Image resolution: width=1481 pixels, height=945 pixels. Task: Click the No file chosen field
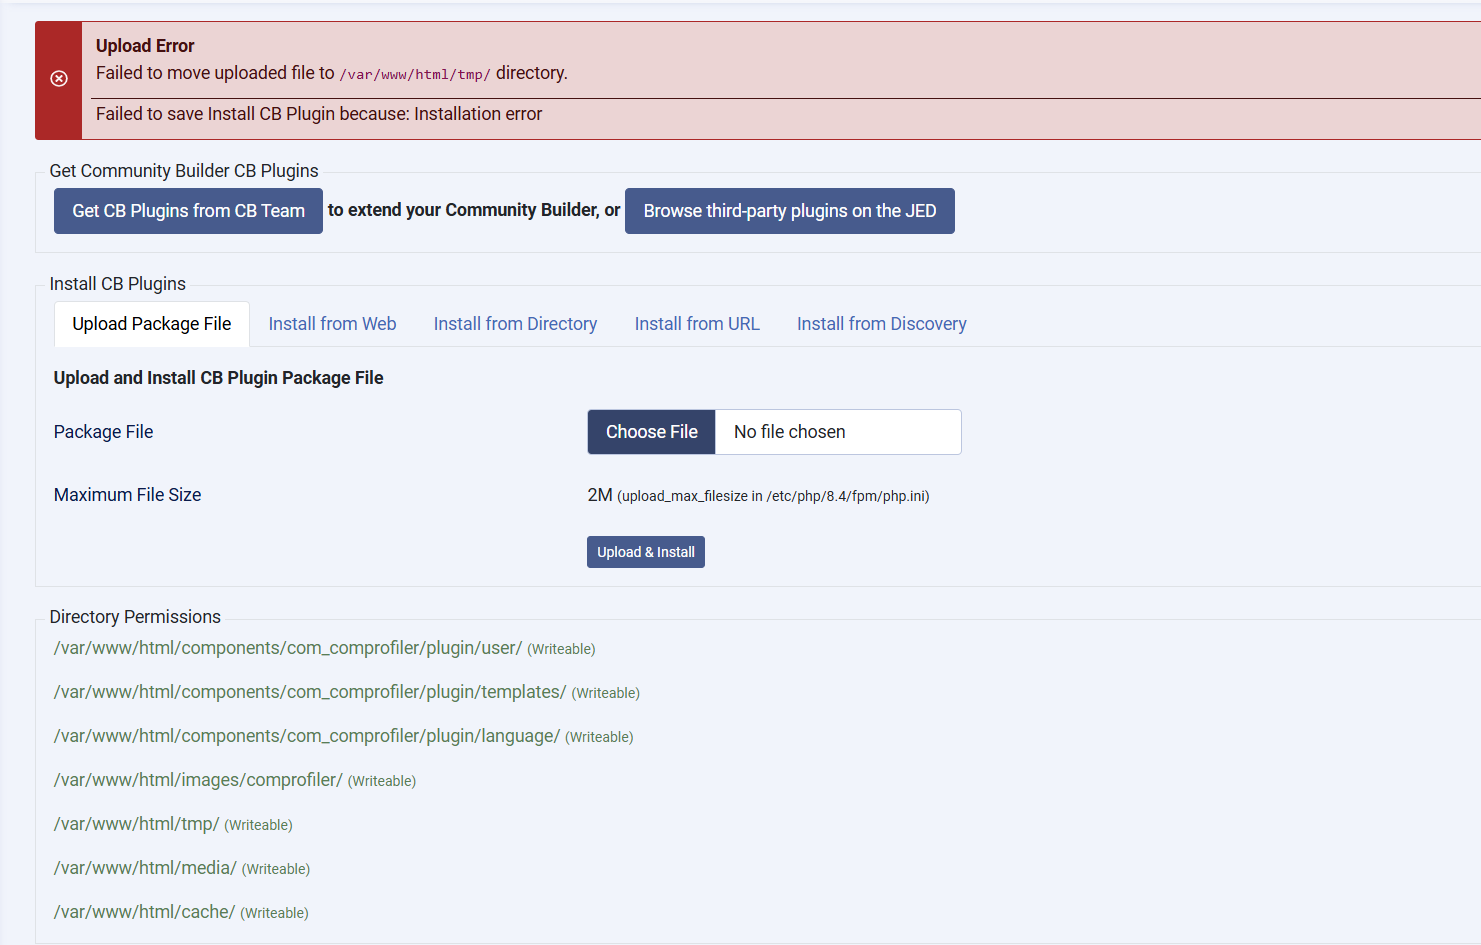click(x=837, y=432)
